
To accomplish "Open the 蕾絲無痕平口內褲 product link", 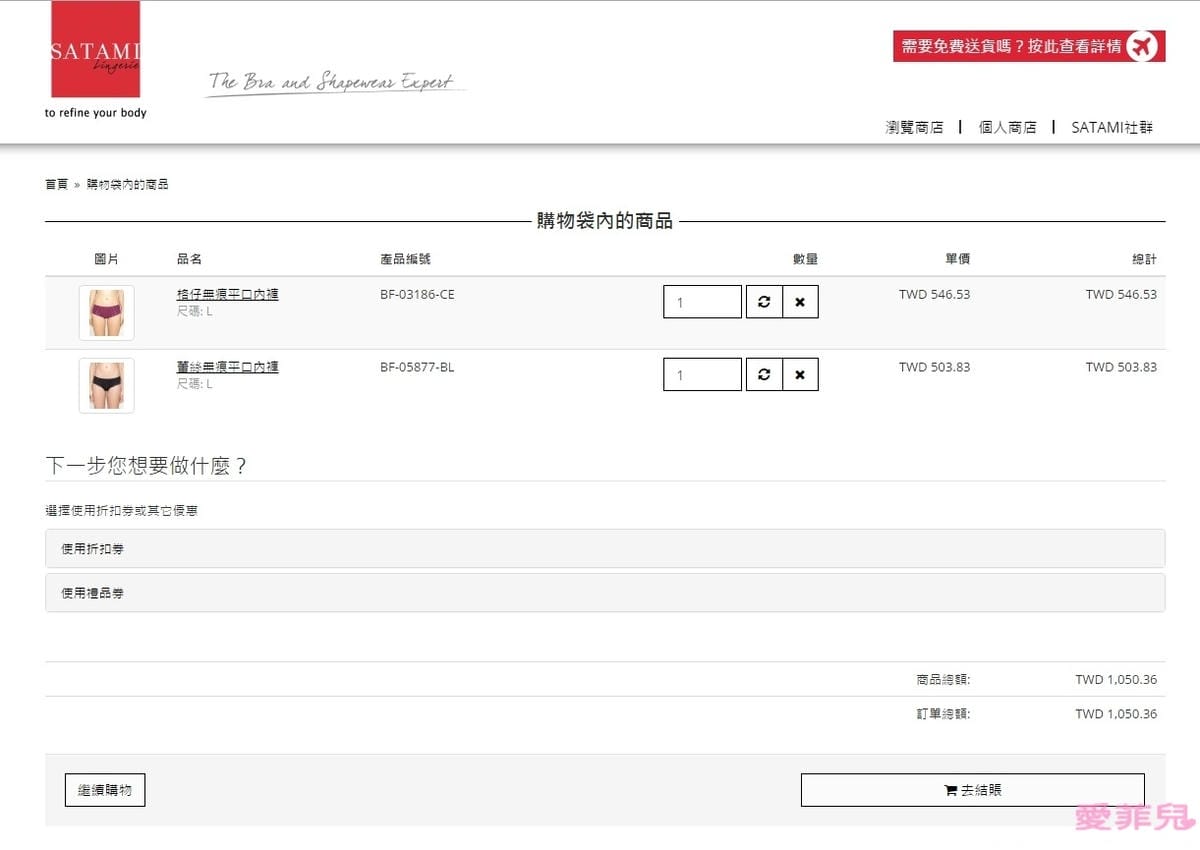I will tap(227, 367).
